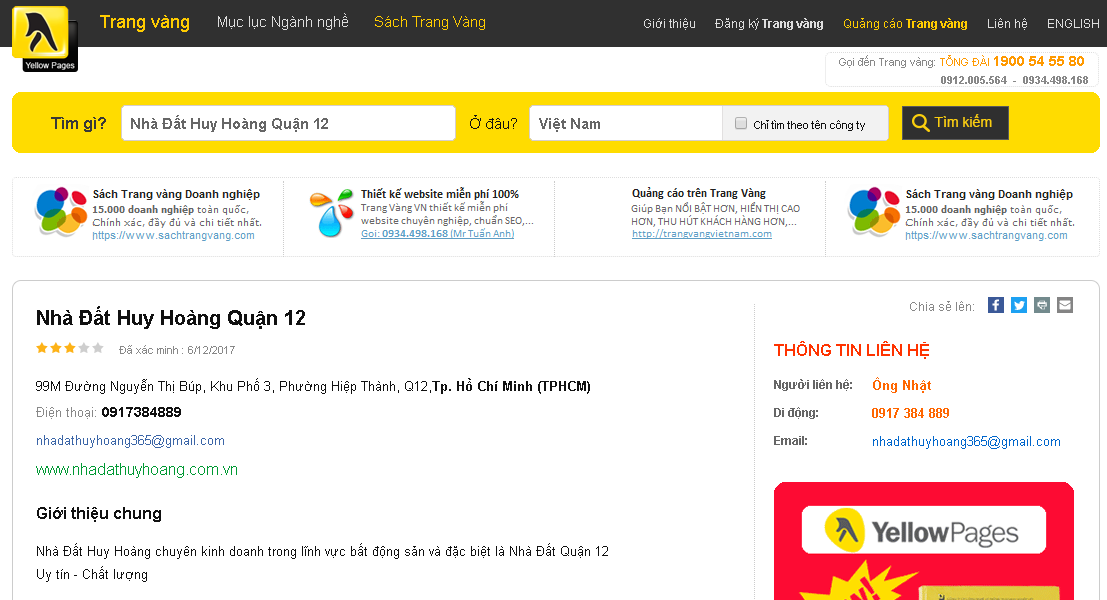The width and height of the screenshot is (1107, 600).
Task: Click the three-star rating under company name
Action: 70,348
